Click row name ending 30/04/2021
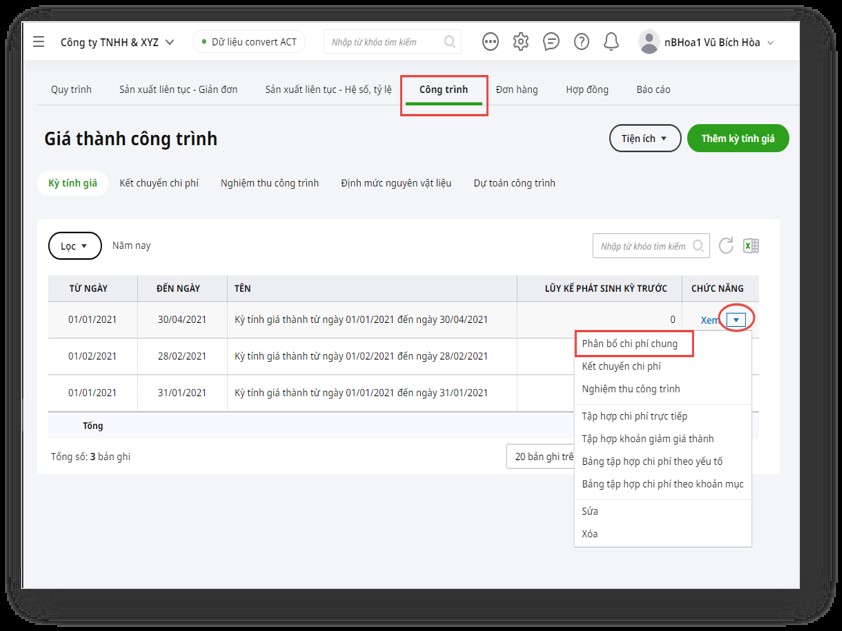Image resolution: width=842 pixels, height=631 pixels. click(x=361, y=320)
